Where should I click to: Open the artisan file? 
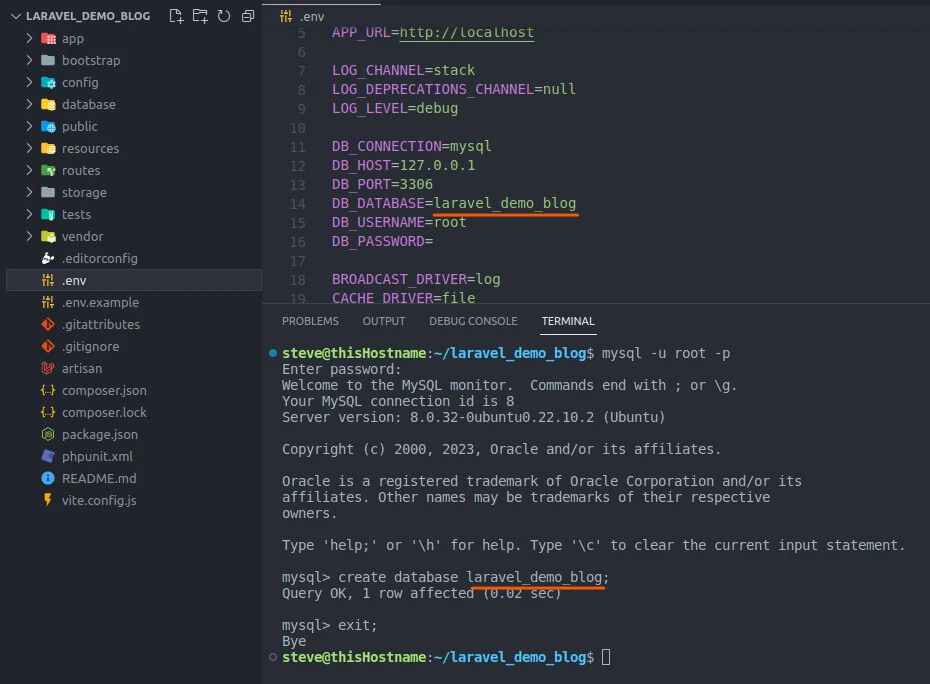point(81,368)
